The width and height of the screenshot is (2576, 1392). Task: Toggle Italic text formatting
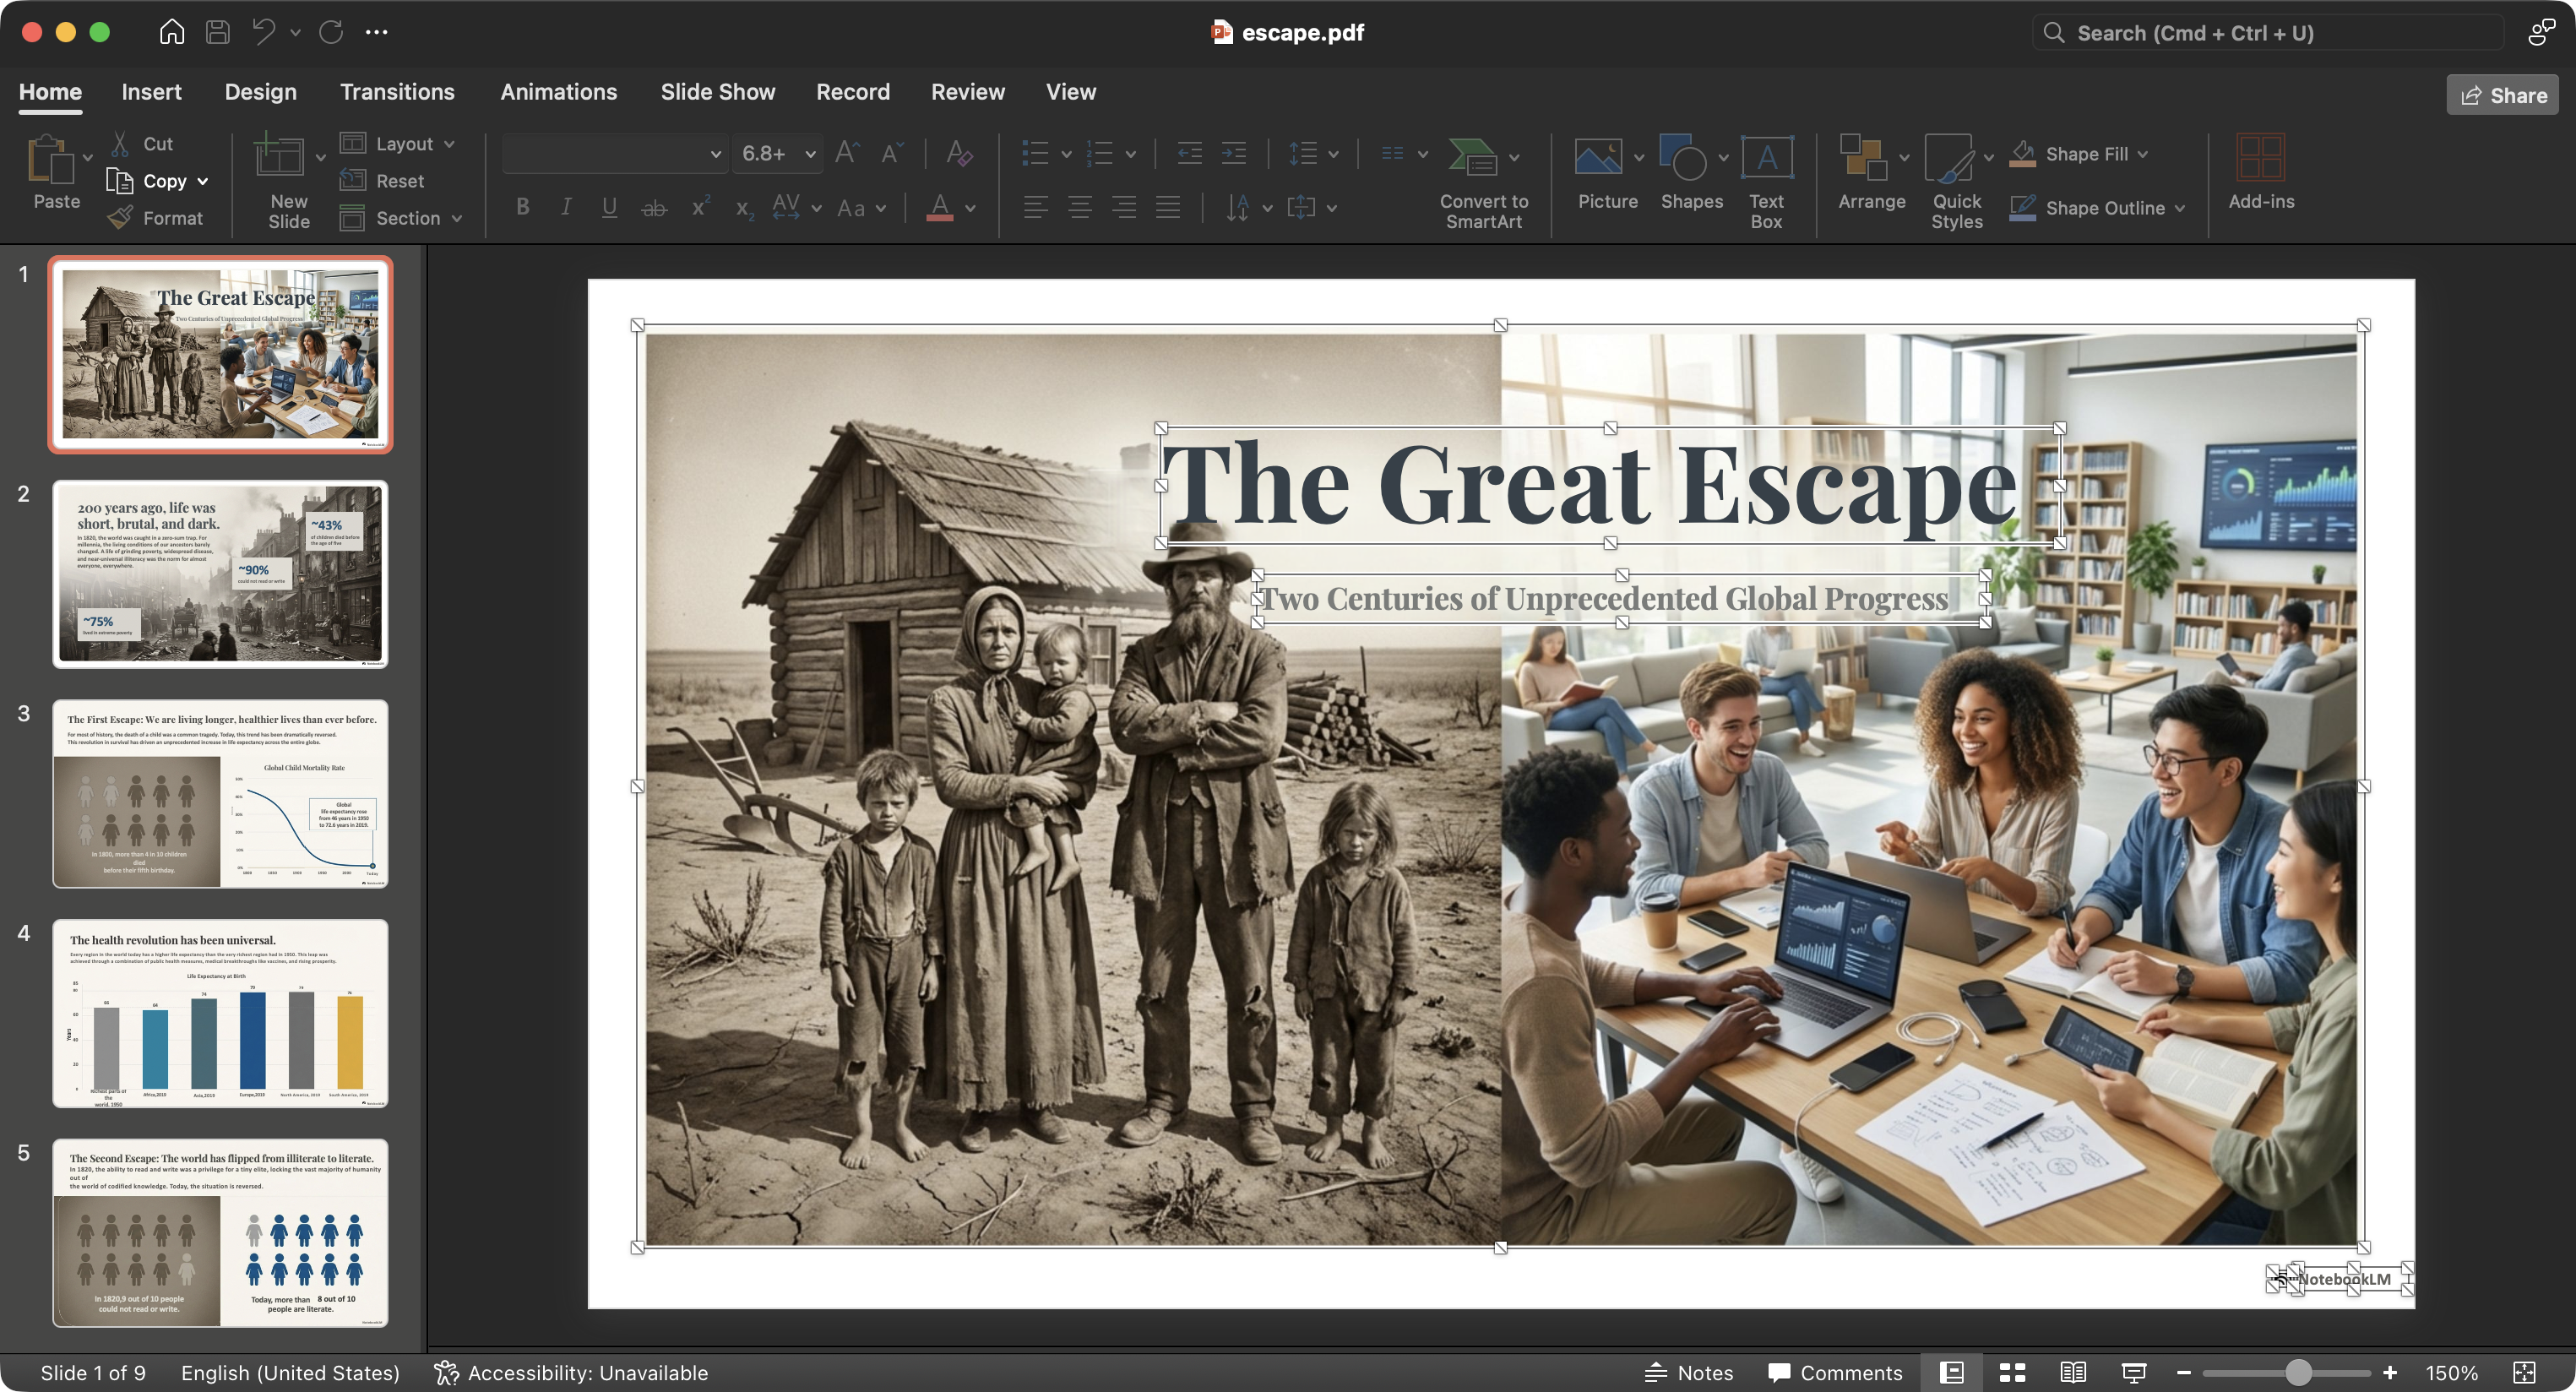566,207
